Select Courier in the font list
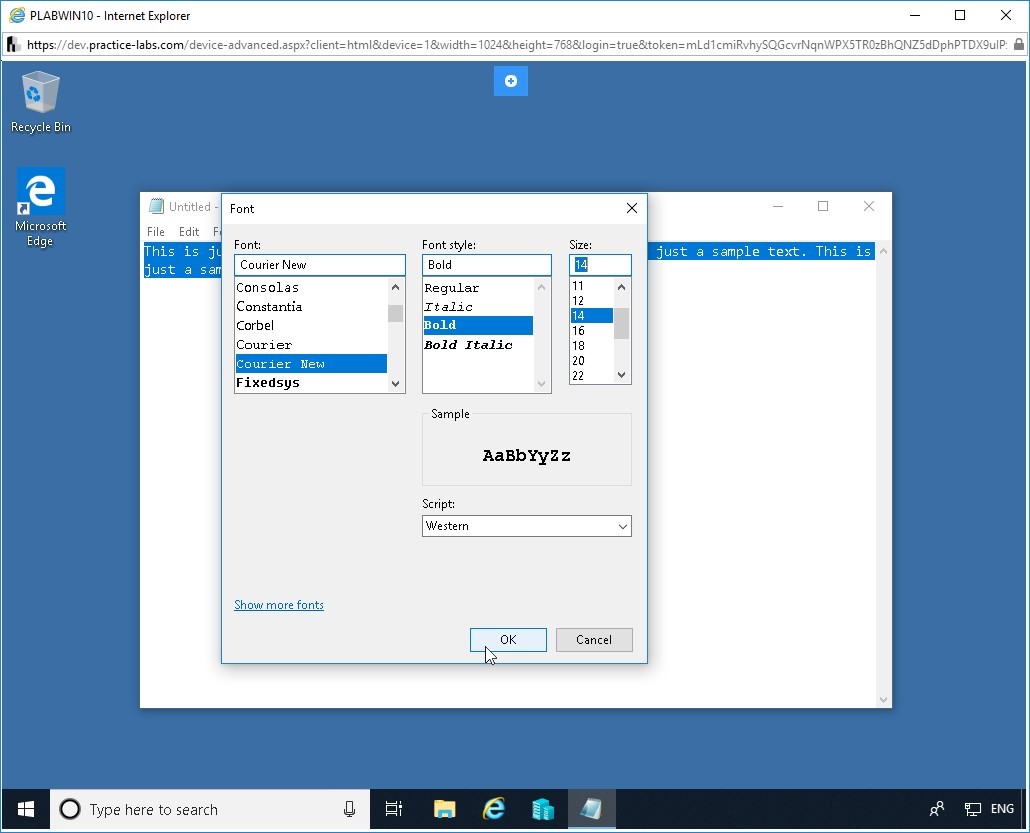This screenshot has width=1030, height=833. [311, 345]
